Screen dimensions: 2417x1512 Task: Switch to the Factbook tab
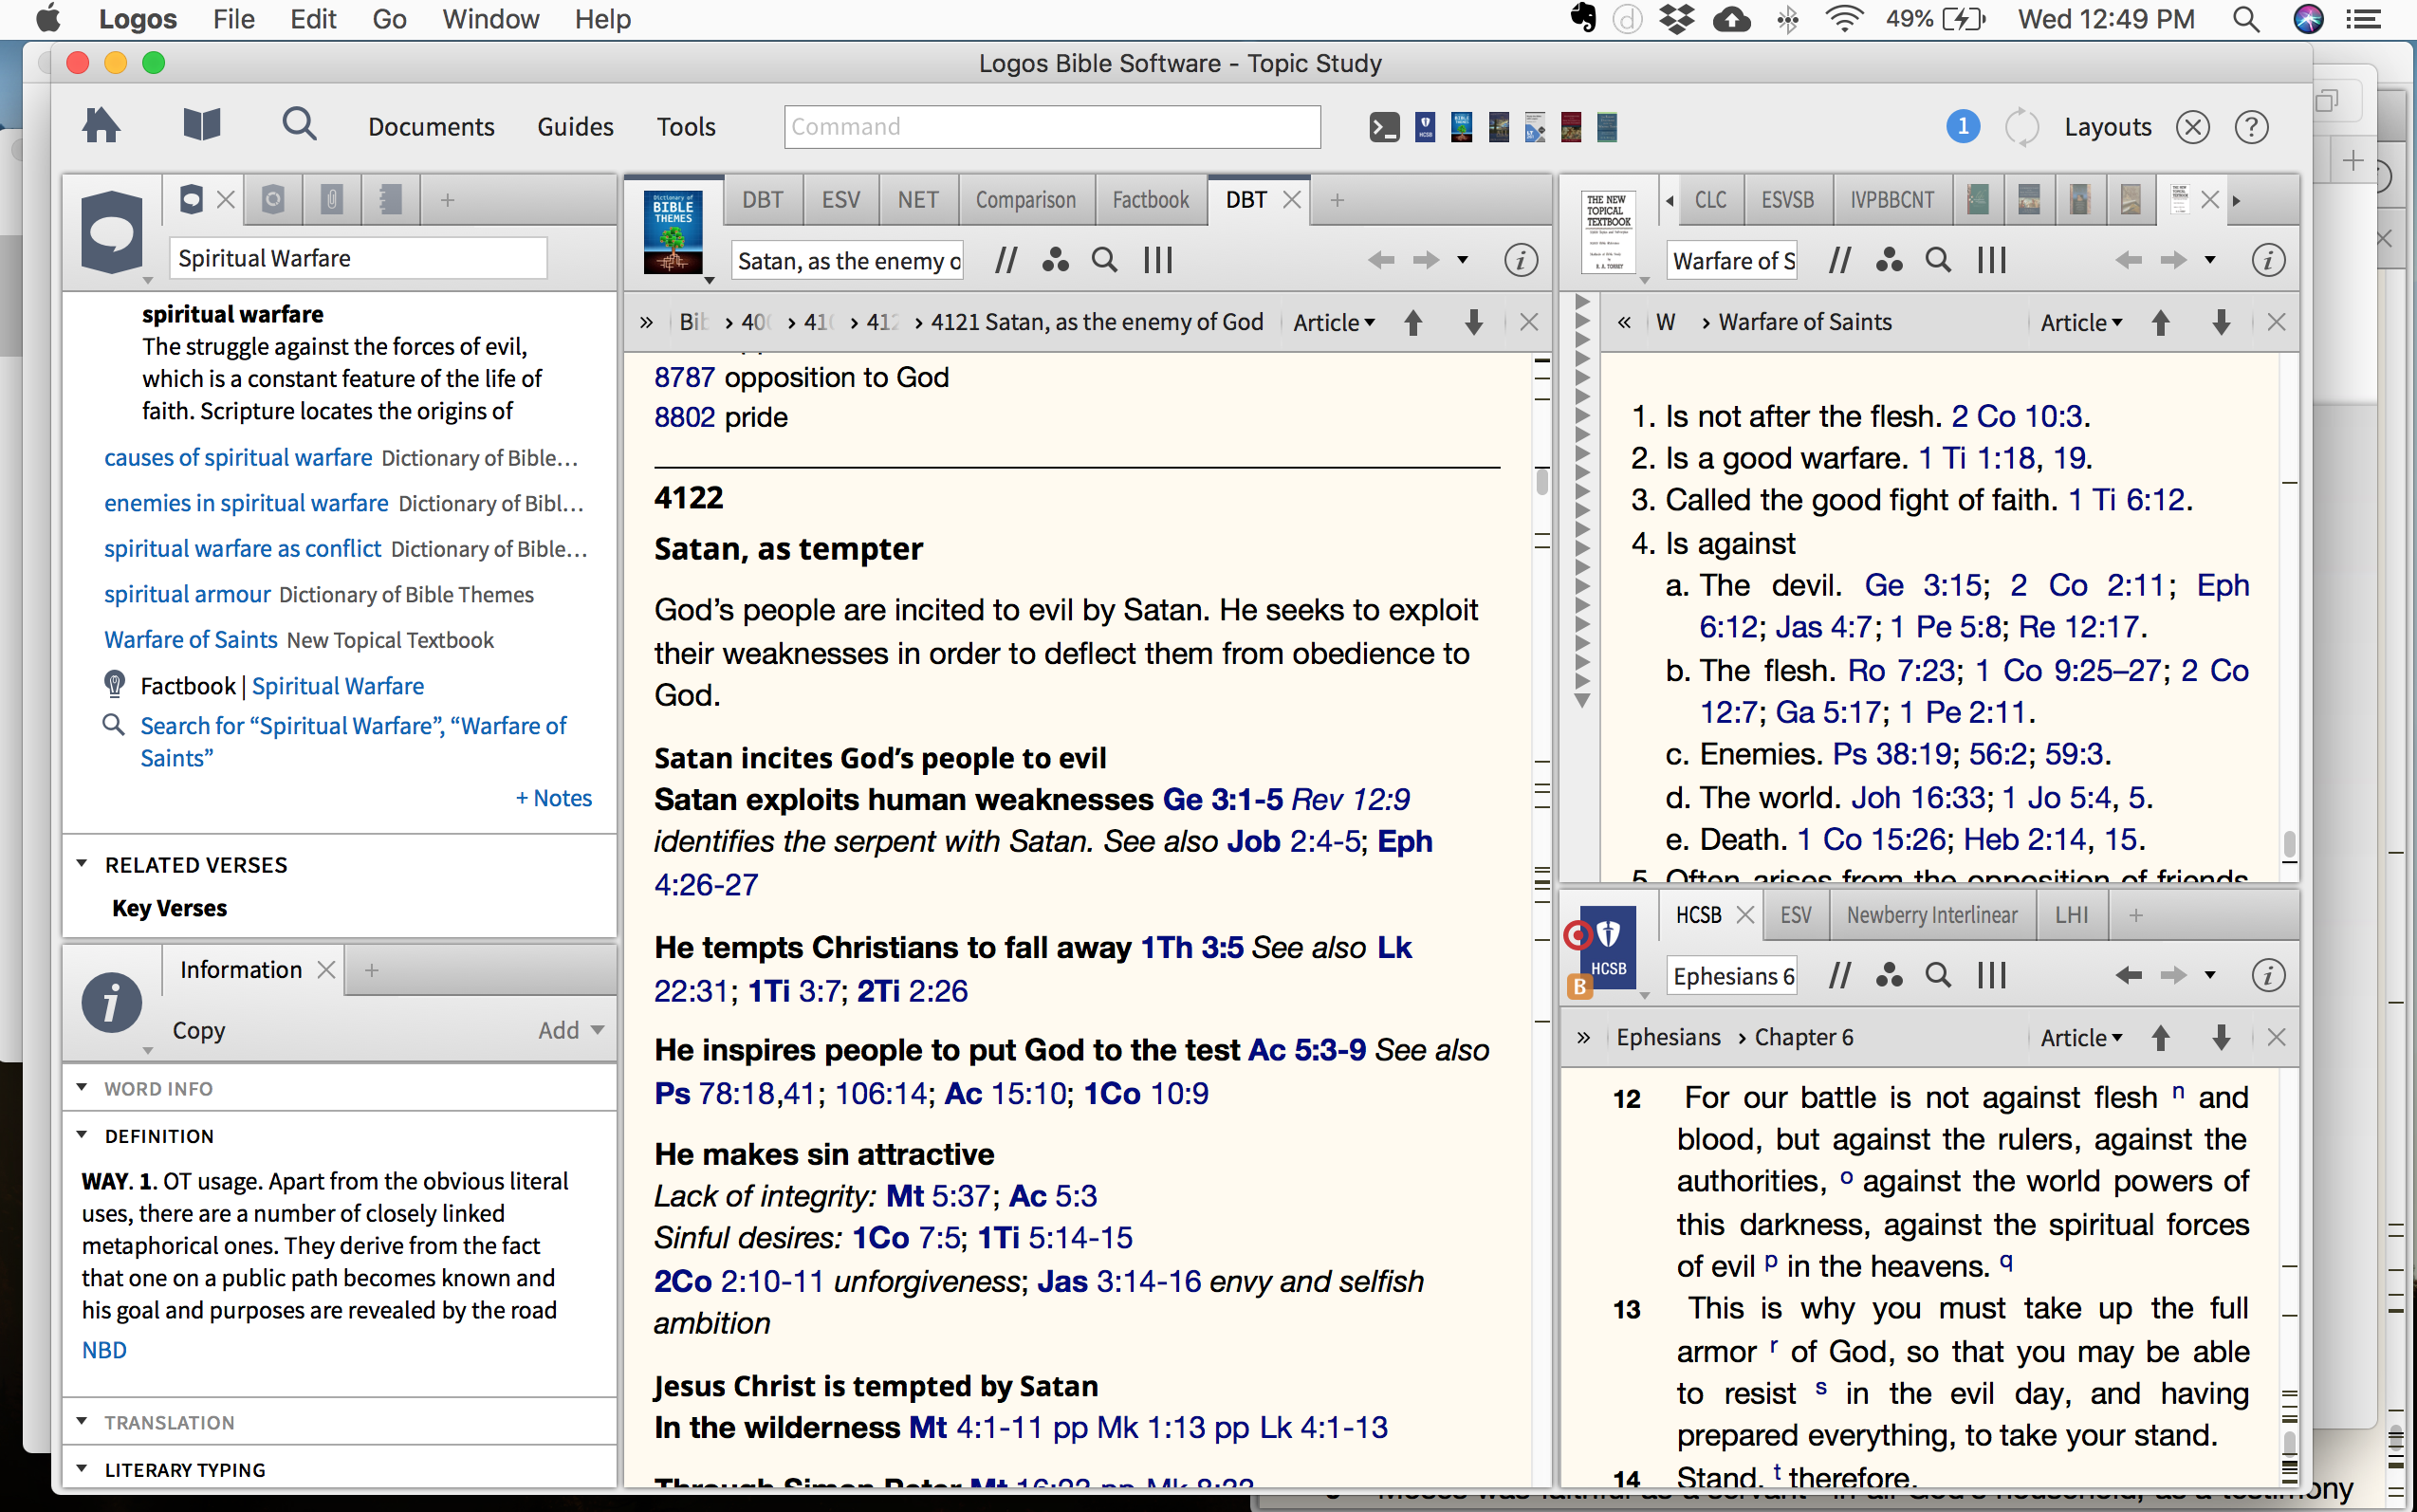click(x=1150, y=200)
